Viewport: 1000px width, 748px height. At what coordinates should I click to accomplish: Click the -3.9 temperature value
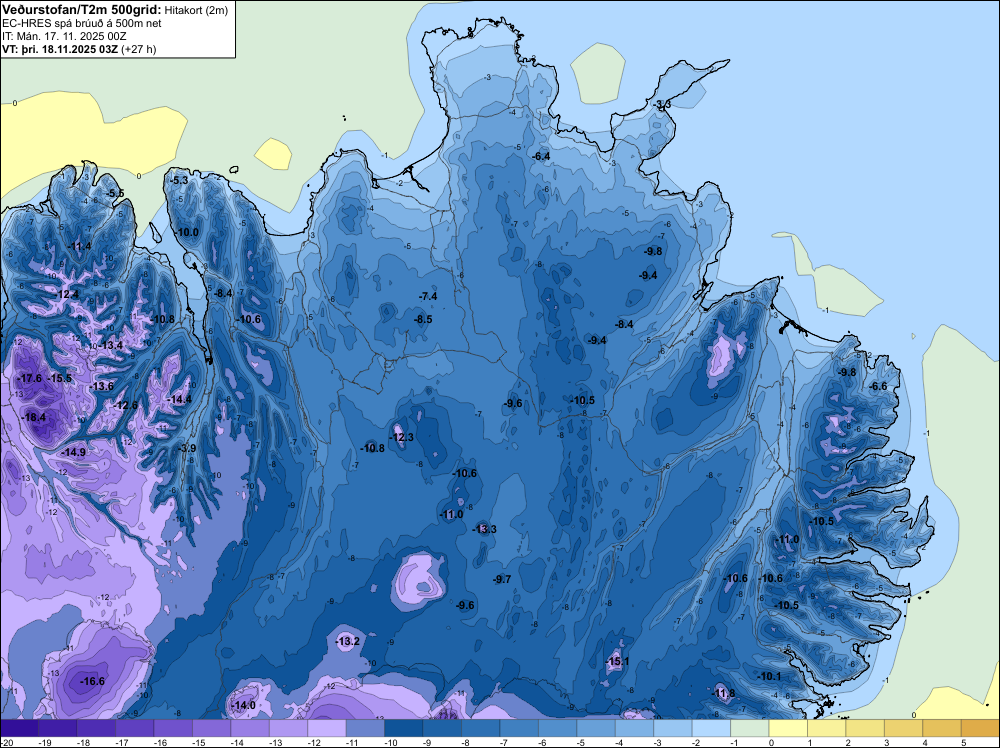187,448
